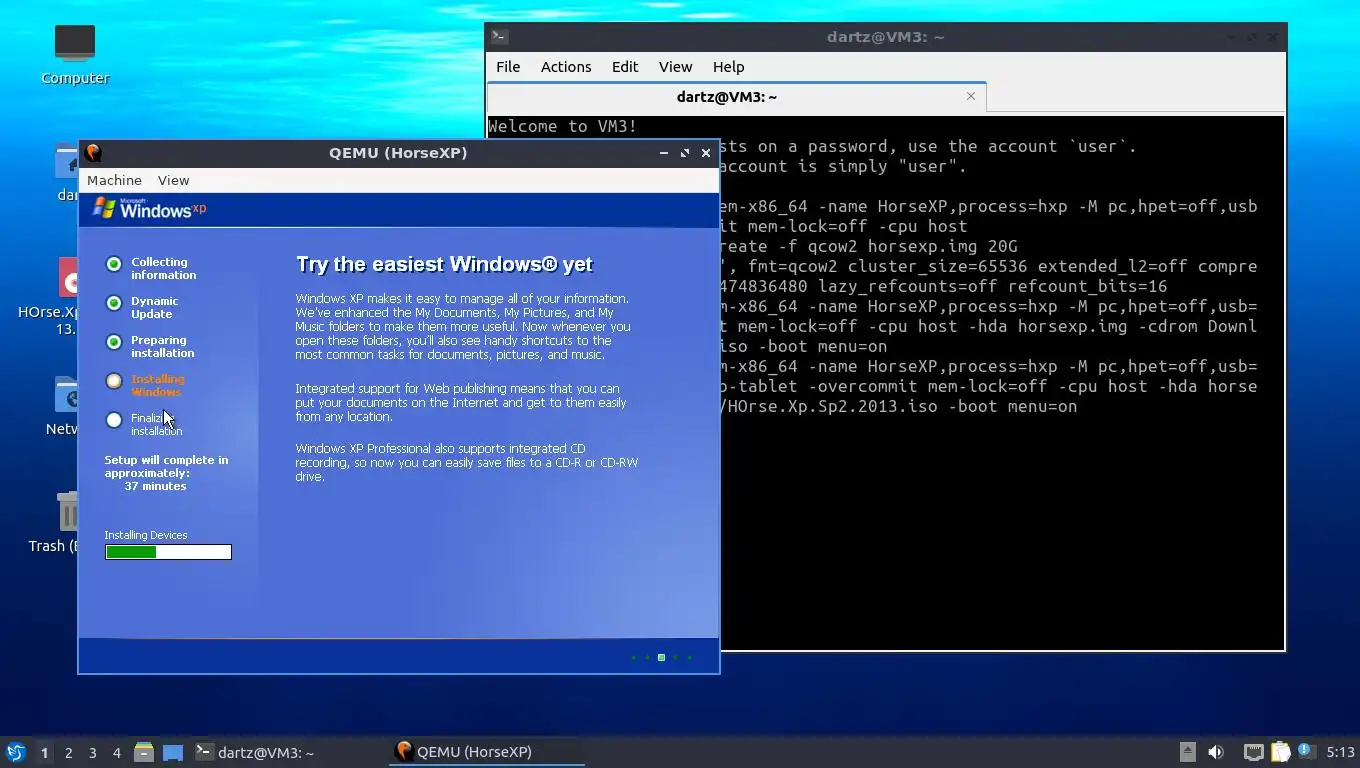Click the blue show-desktop taskbar icon
This screenshot has width=1360, height=768.
[x=173, y=752]
